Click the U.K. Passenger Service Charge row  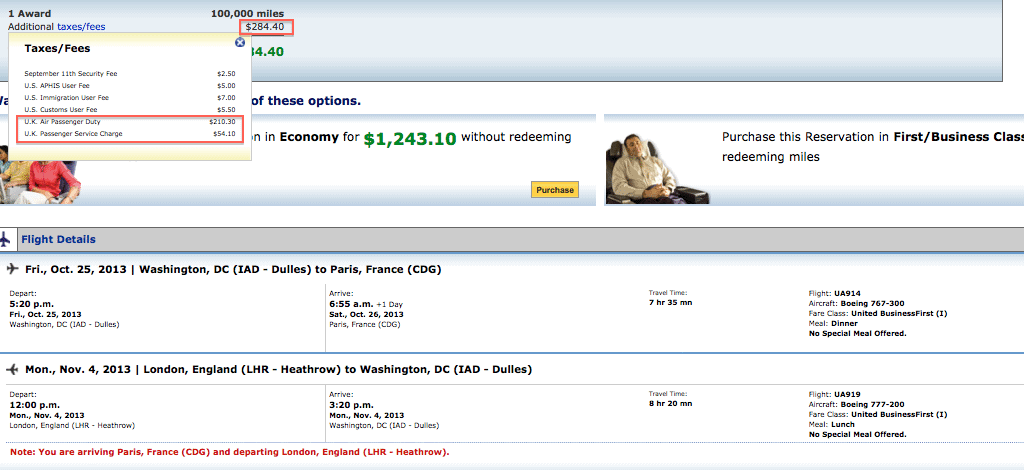coord(129,134)
